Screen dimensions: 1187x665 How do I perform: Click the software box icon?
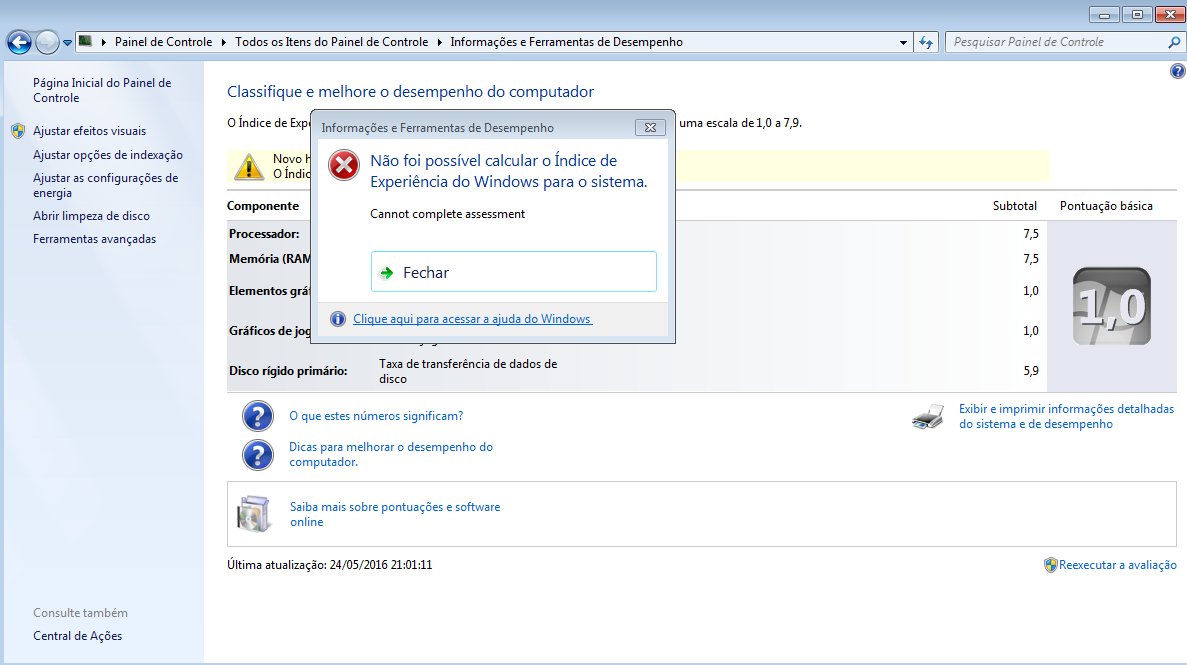(254, 514)
